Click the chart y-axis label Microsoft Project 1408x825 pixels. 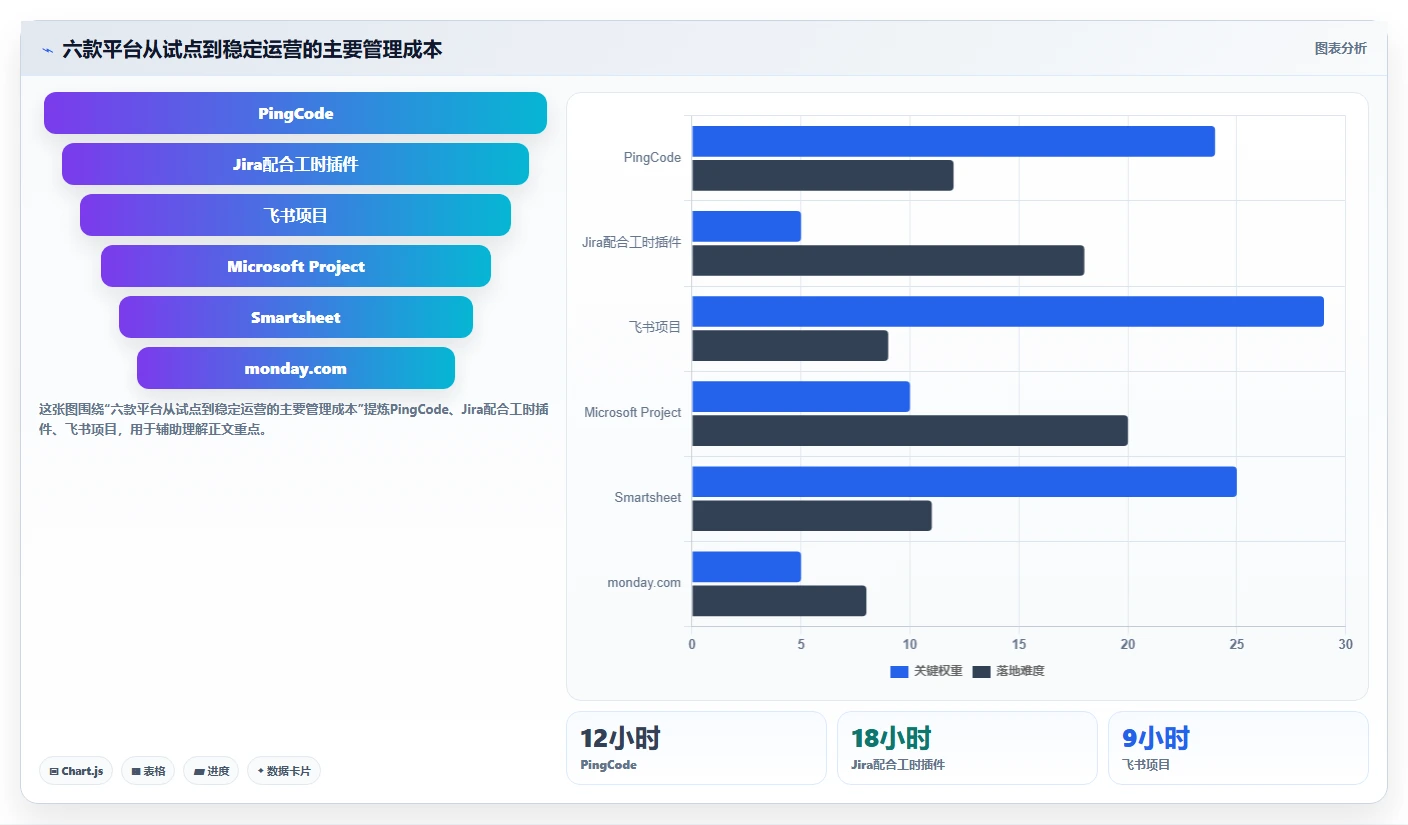click(633, 412)
